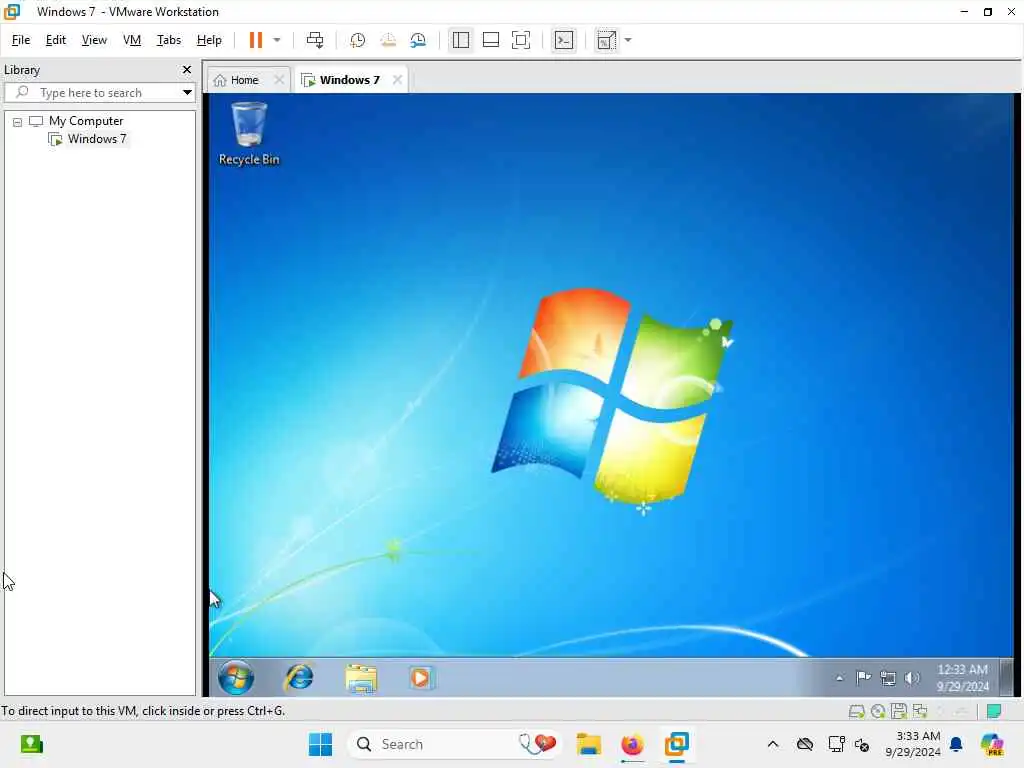Revert VM to previous snapshot

(x=388, y=40)
